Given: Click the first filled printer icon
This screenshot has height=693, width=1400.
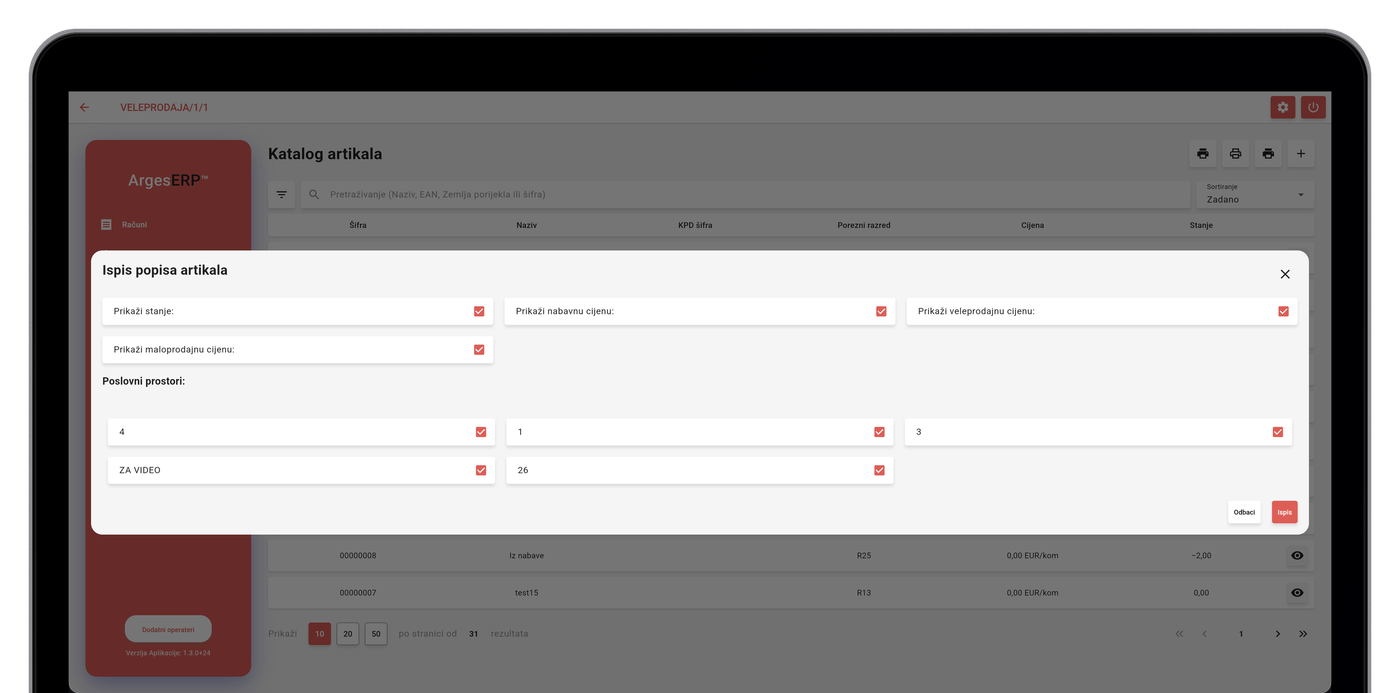Looking at the screenshot, I should [x=1203, y=154].
